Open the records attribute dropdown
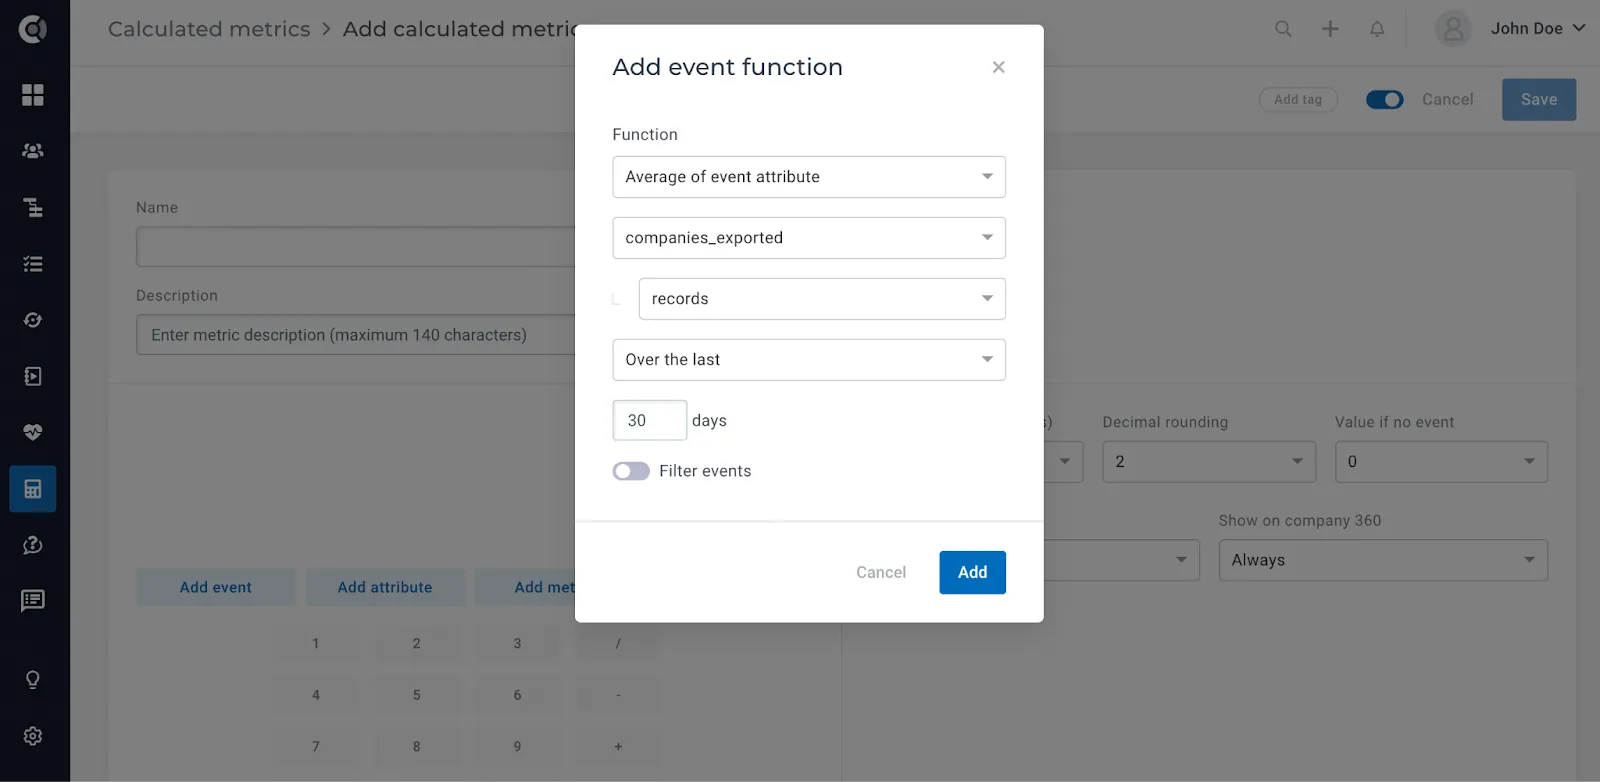1600x782 pixels. (x=822, y=299)
